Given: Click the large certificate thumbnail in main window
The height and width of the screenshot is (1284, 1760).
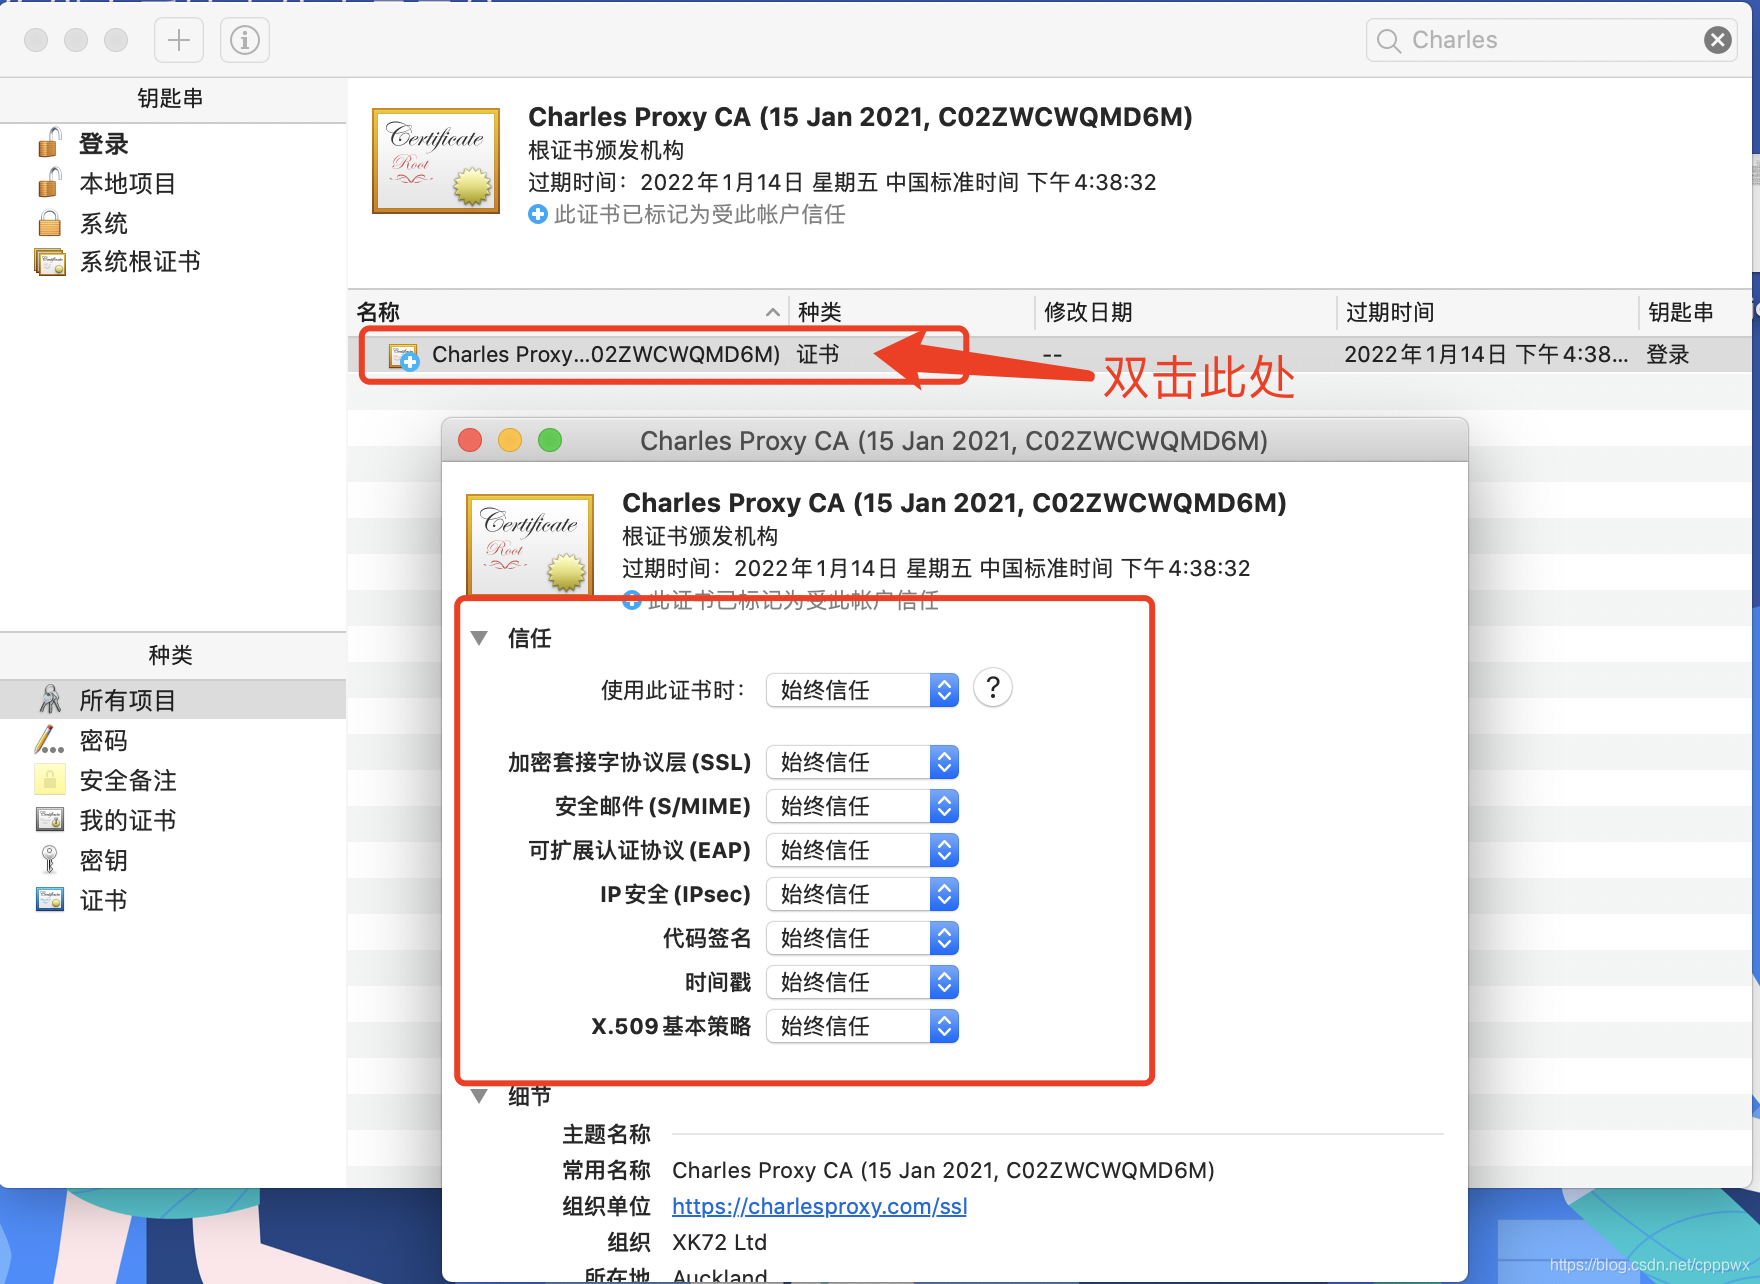Looking at the screenshot, I should 436,161.
